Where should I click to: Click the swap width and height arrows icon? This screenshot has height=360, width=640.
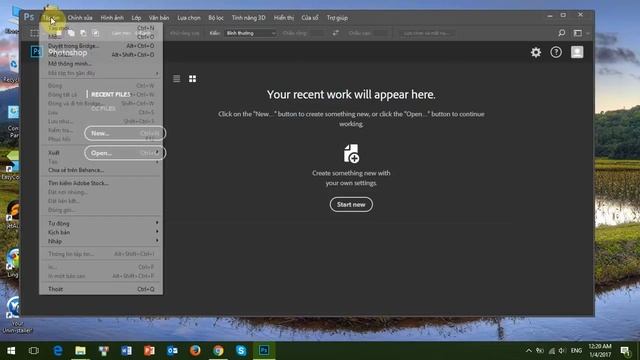336,33
